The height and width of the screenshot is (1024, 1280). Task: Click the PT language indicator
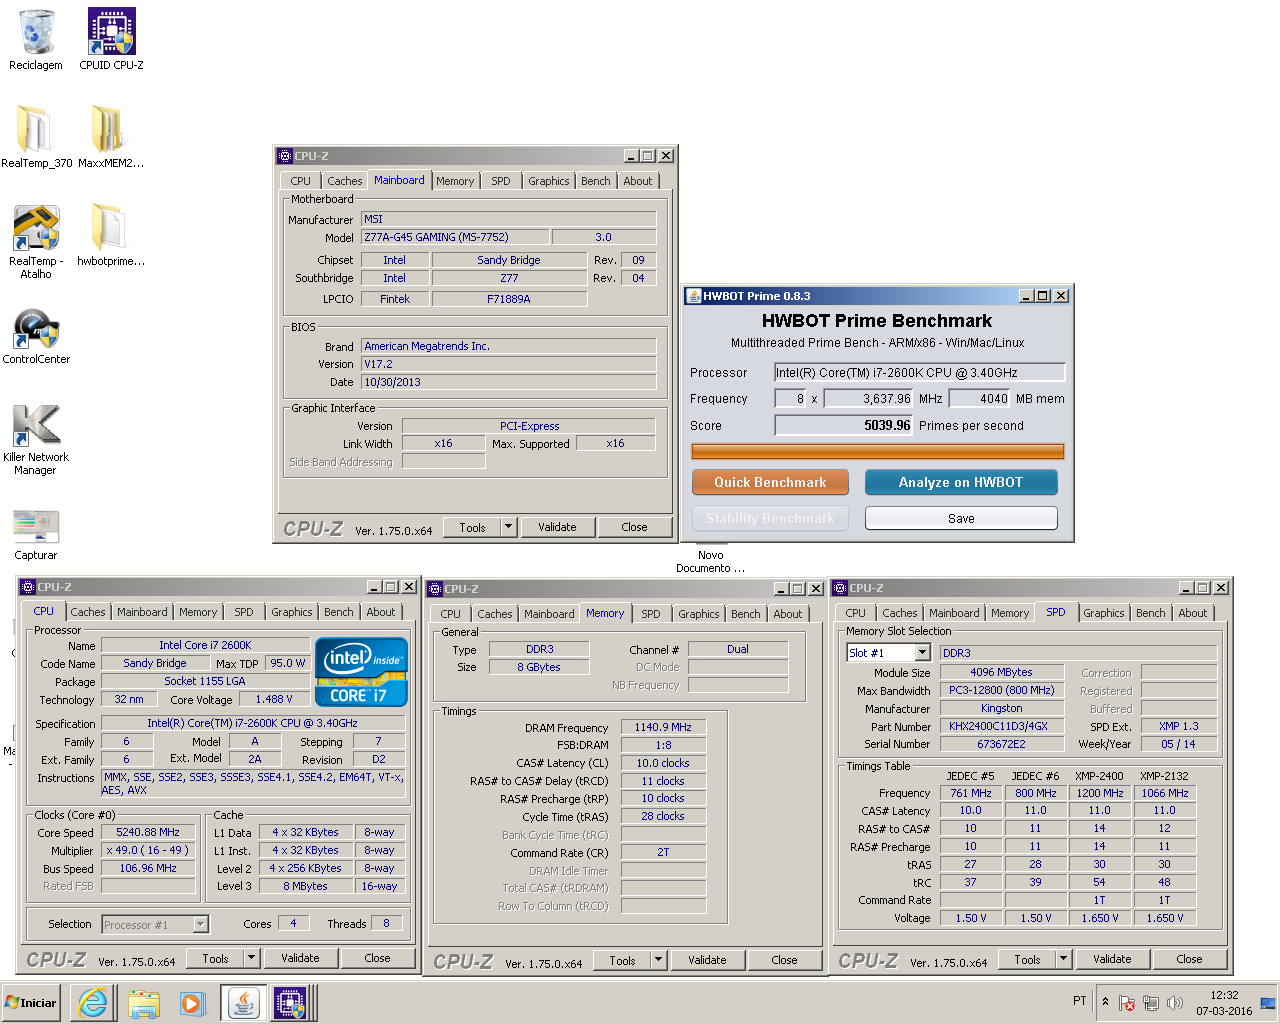[1080, 1001]
